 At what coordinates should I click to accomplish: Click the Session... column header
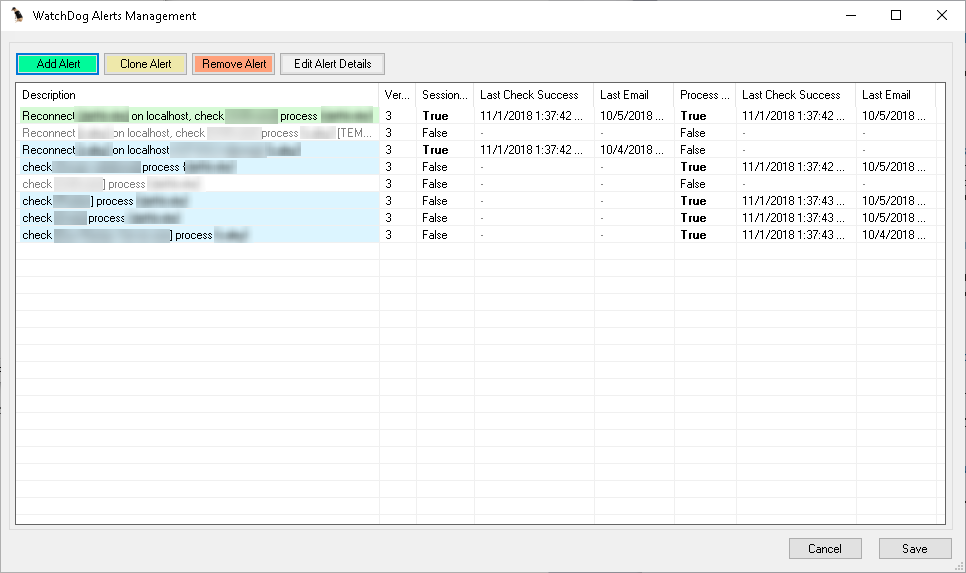[x=445, y=95]
